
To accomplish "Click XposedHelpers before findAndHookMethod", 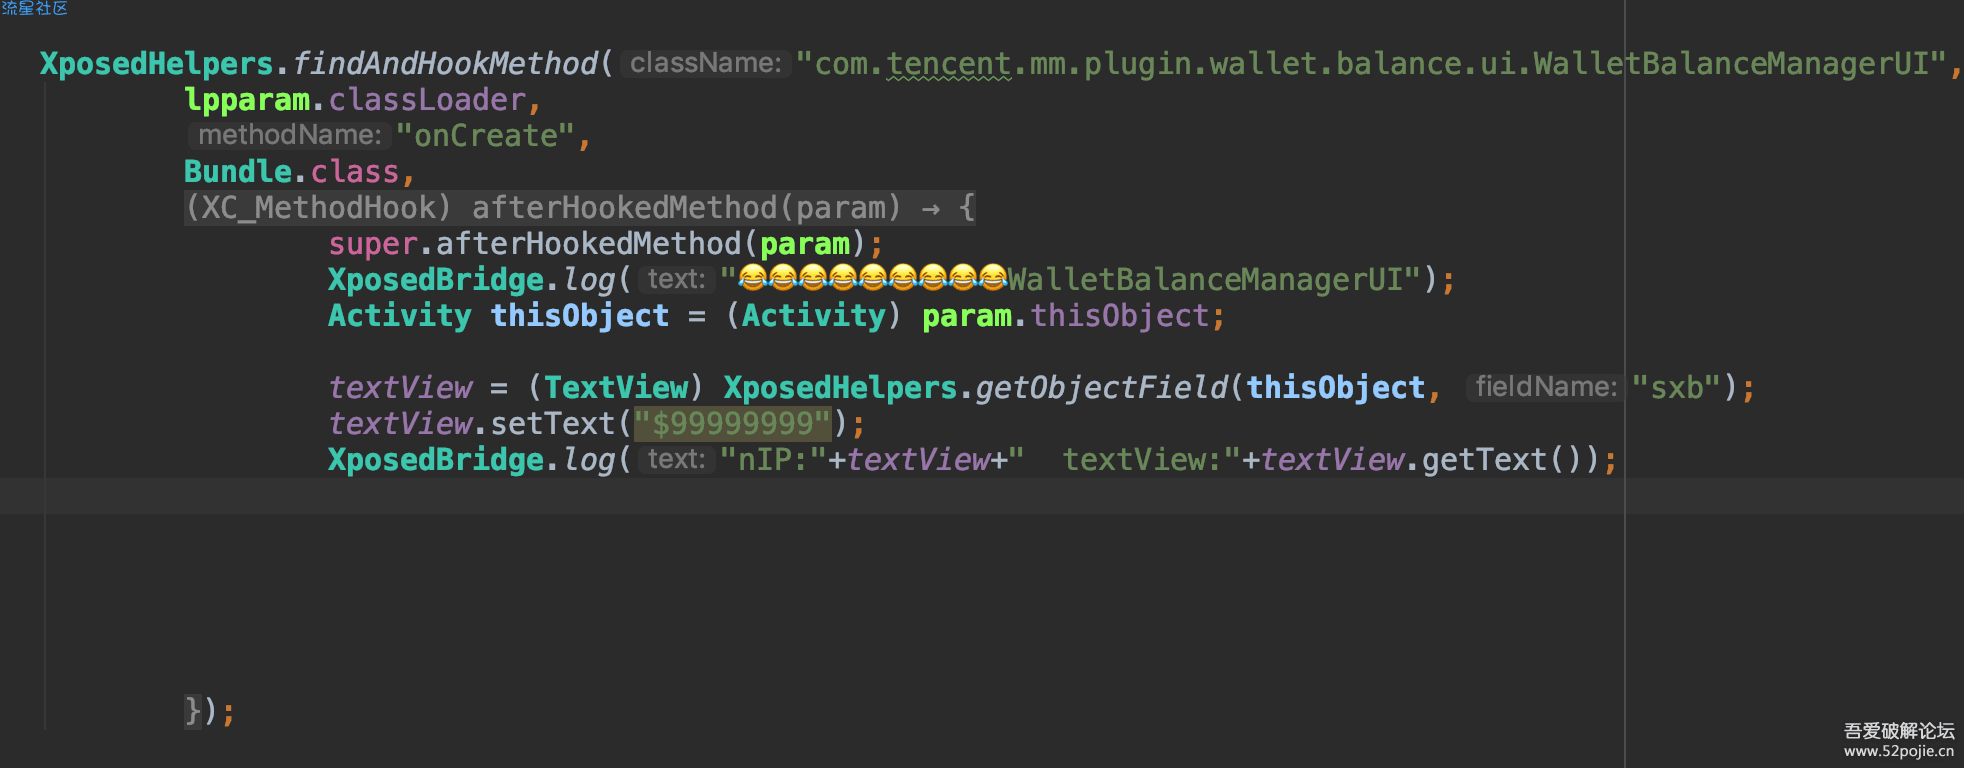I will coord(156,64).
